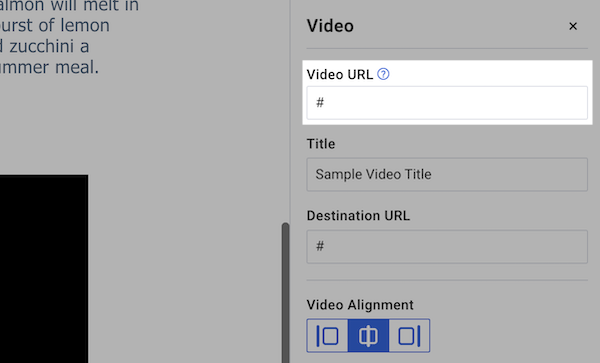Open the Video URL help icon
600x363 pixels.
pyautogui.click(x=383, y=74)
